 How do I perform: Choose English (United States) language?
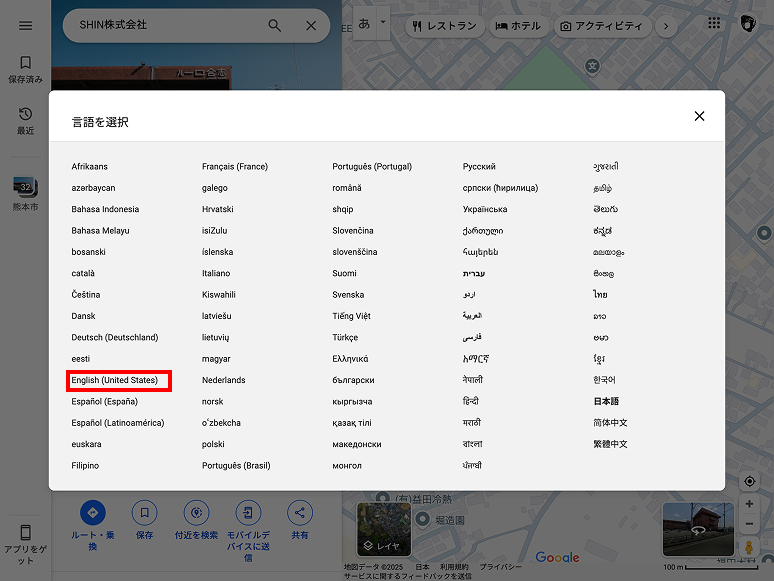115,380
